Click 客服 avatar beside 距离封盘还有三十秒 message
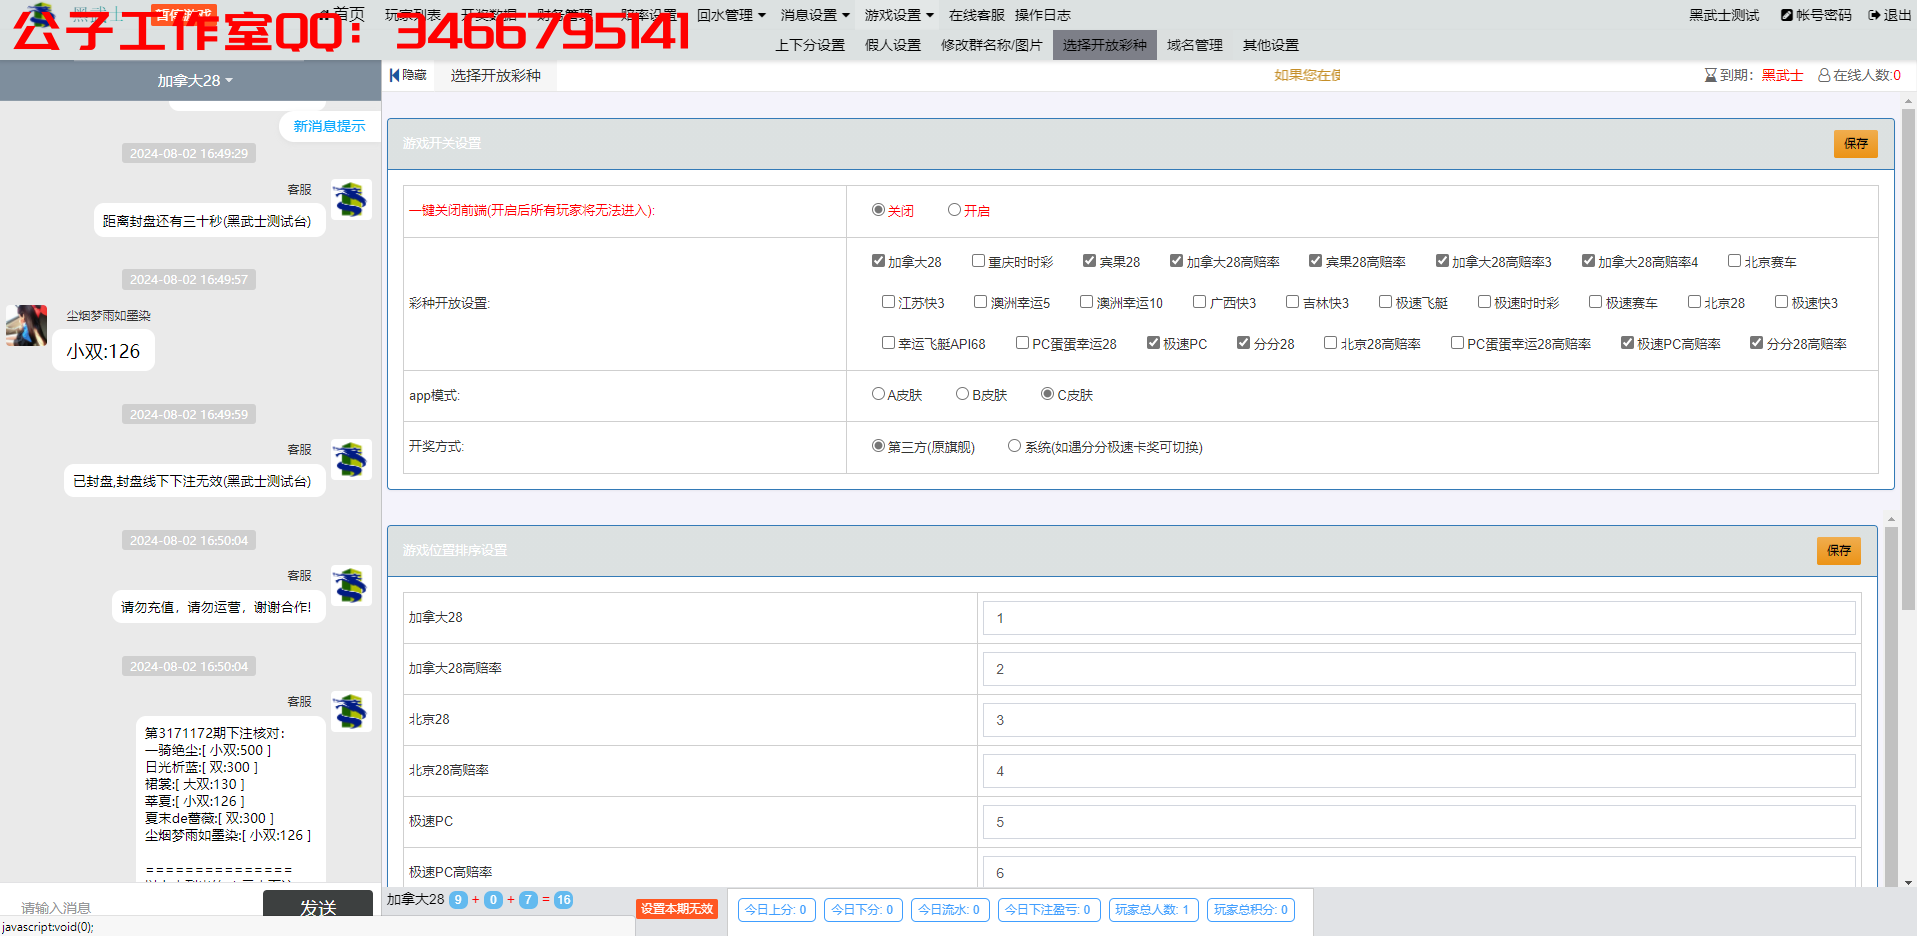 (351, 200)
